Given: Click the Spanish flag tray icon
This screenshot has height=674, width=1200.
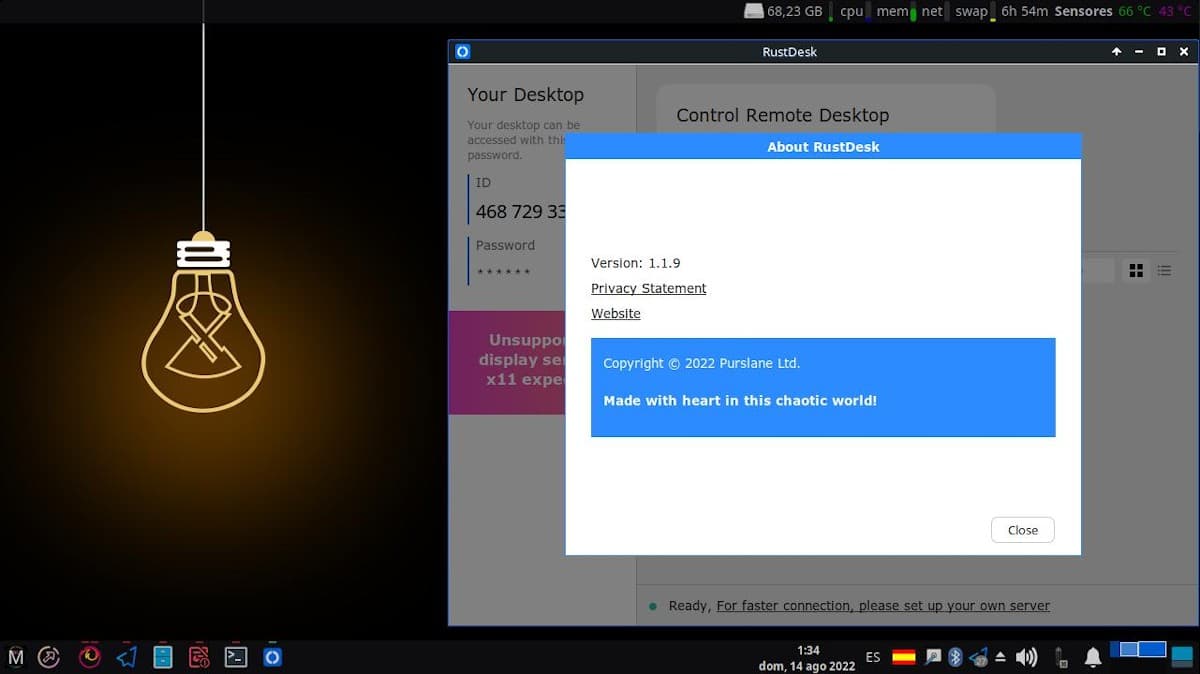Looking at the screenshot, I should point(903,657).
